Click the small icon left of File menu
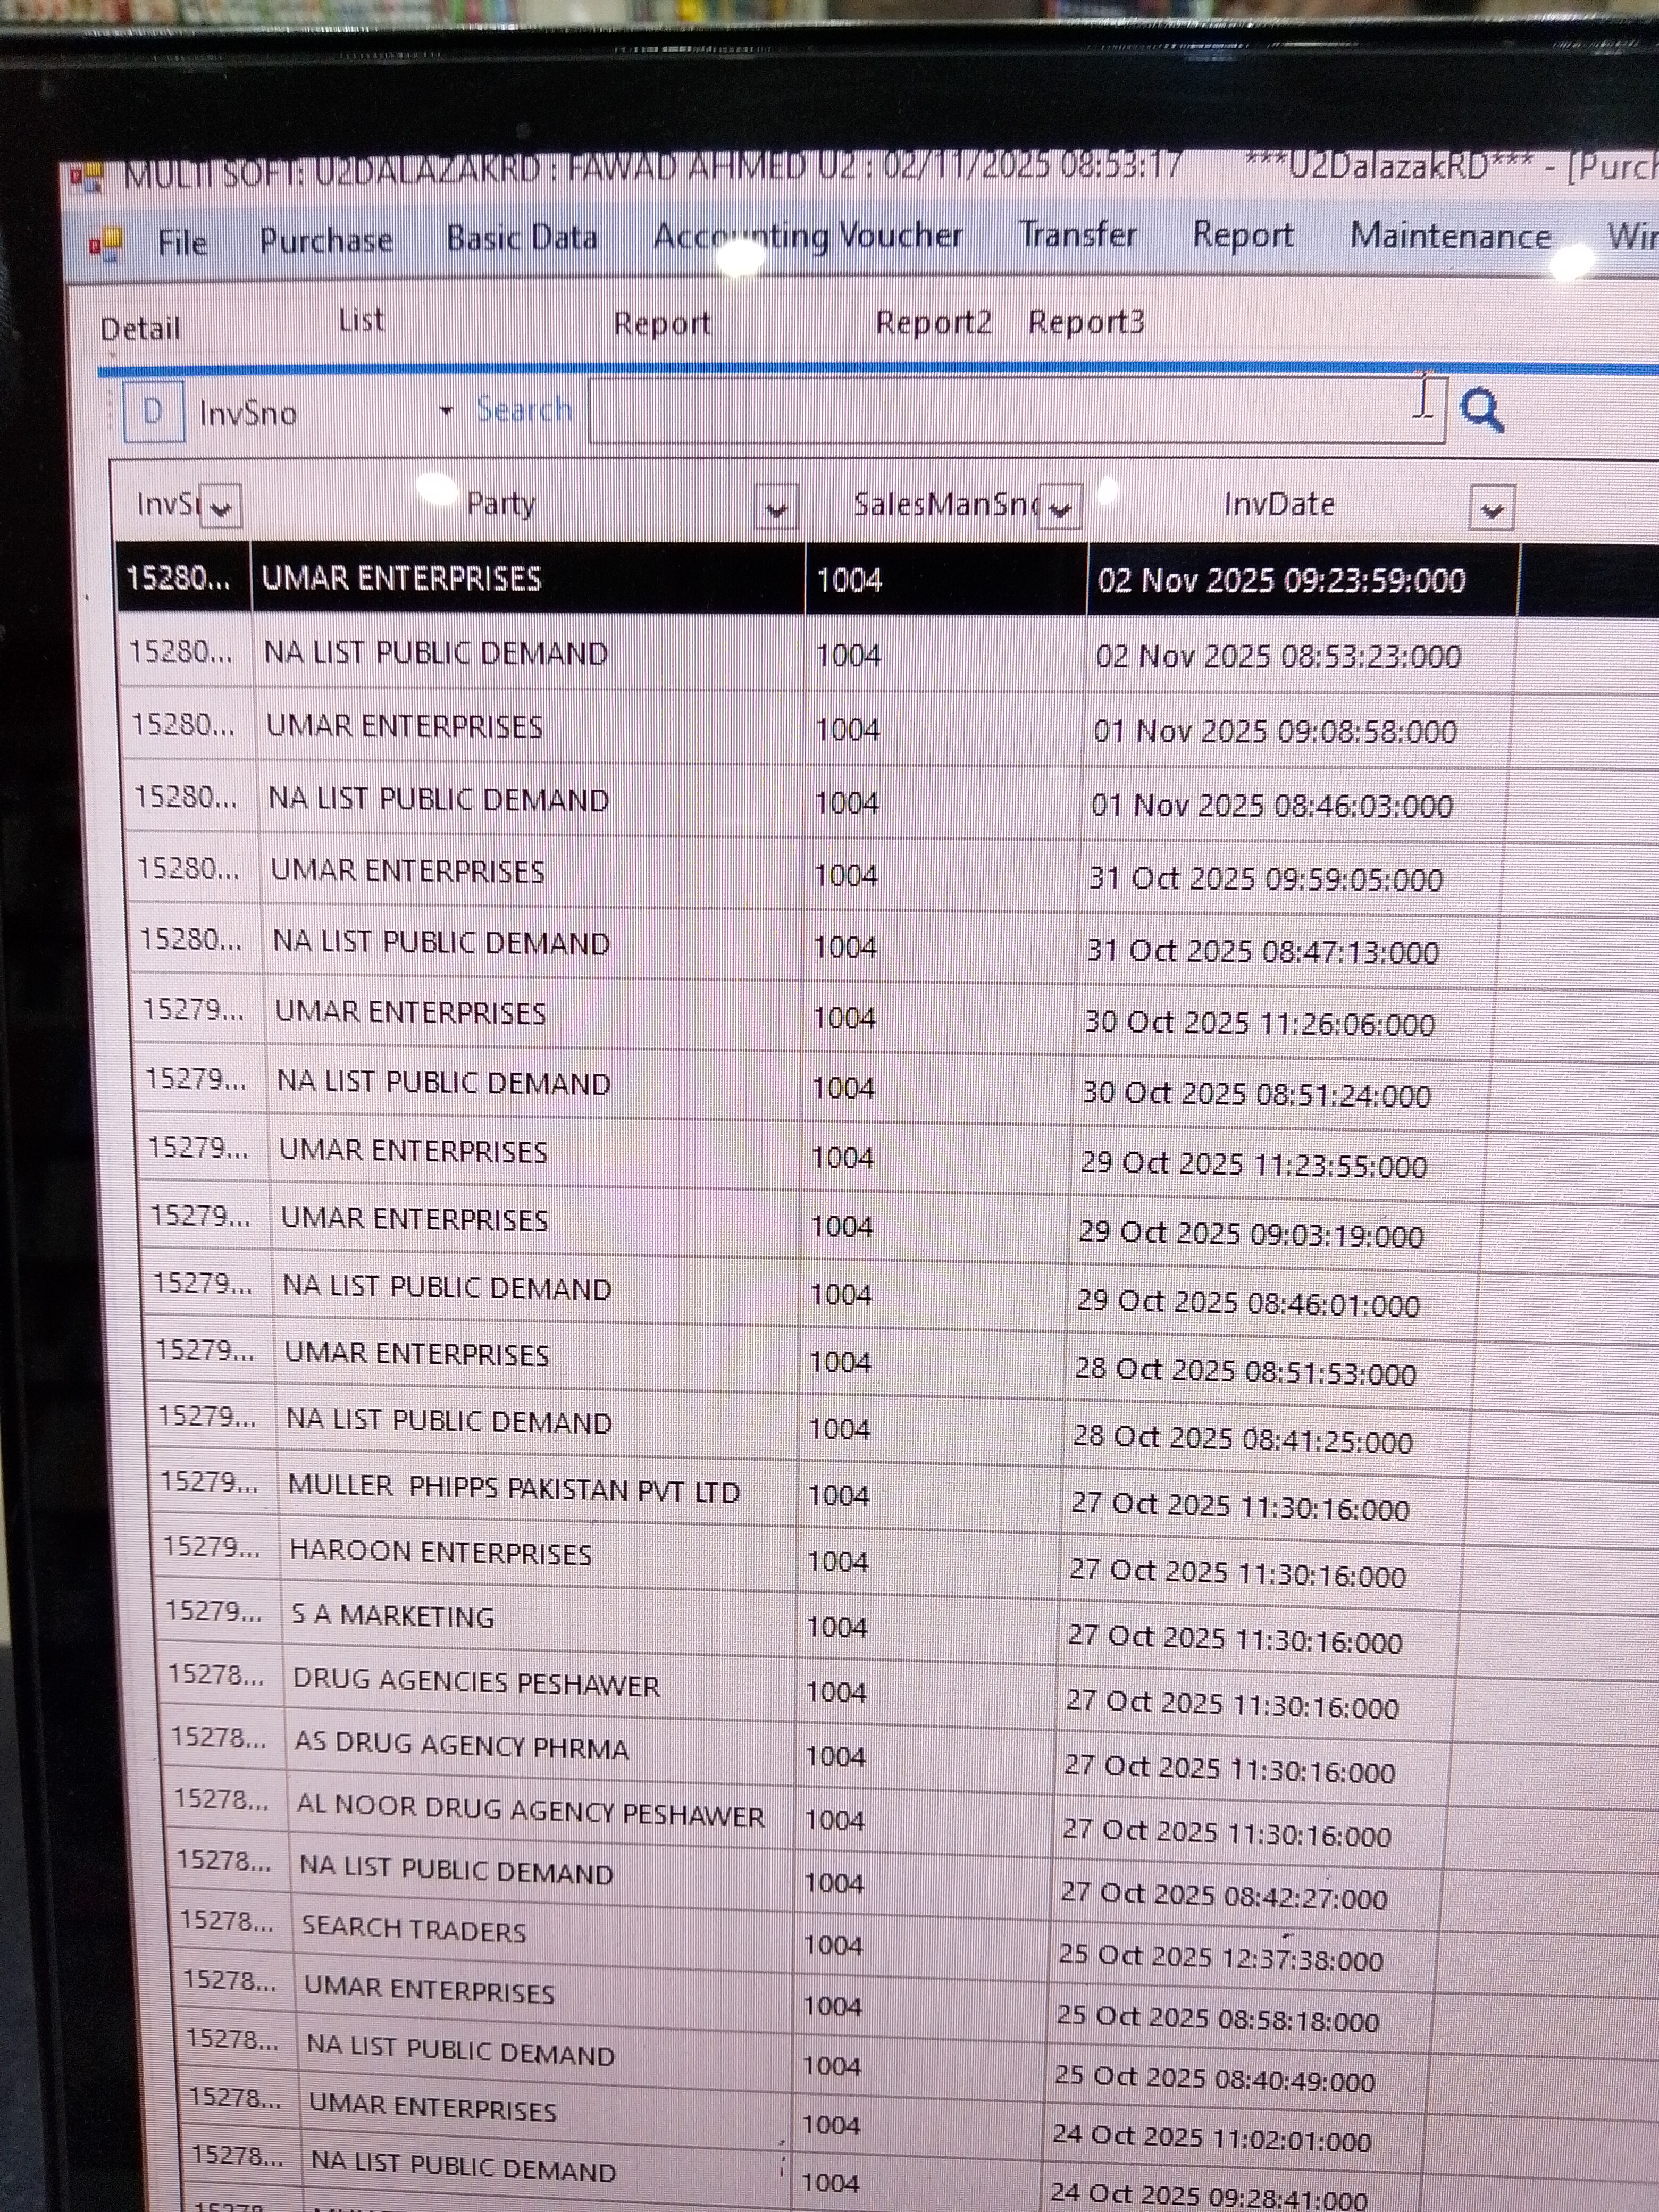 click(x=105, y=243)
